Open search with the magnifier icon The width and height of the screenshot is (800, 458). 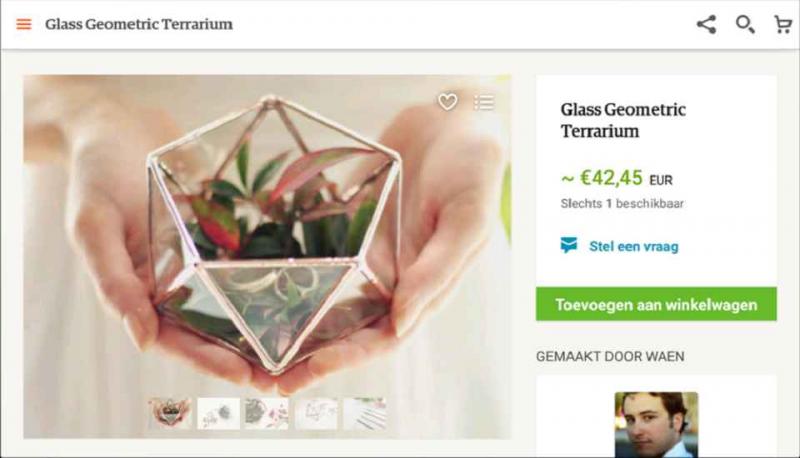pos(745,24)
